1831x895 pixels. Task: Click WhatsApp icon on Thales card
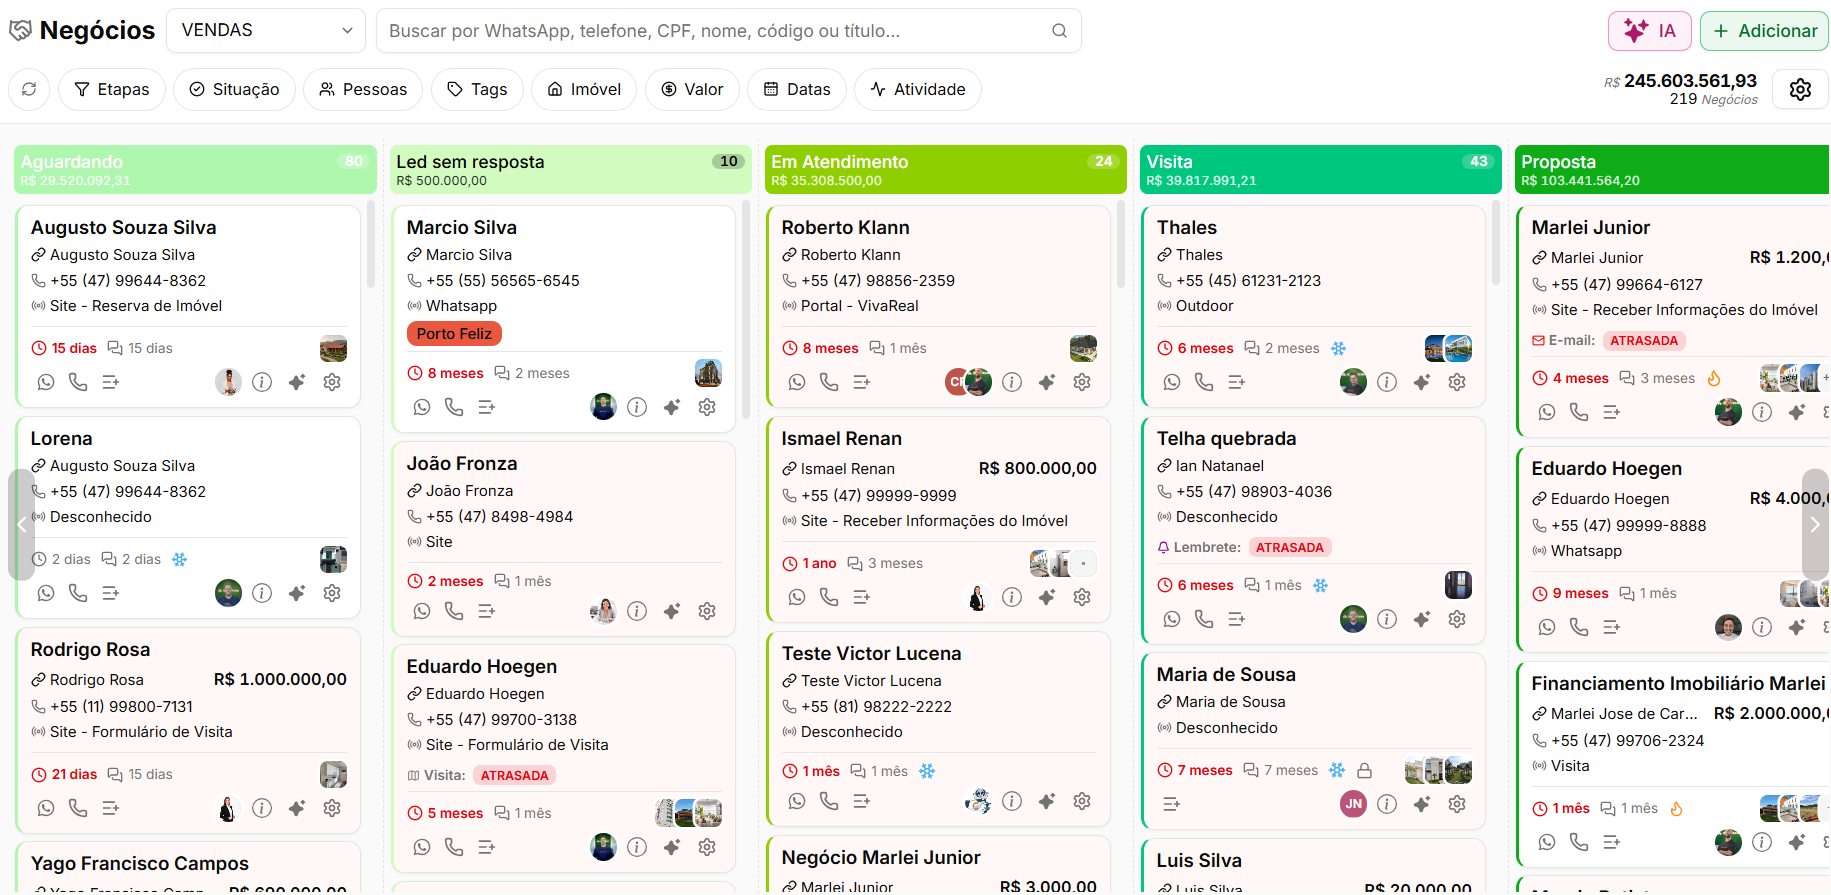[x=1172, y=382]
